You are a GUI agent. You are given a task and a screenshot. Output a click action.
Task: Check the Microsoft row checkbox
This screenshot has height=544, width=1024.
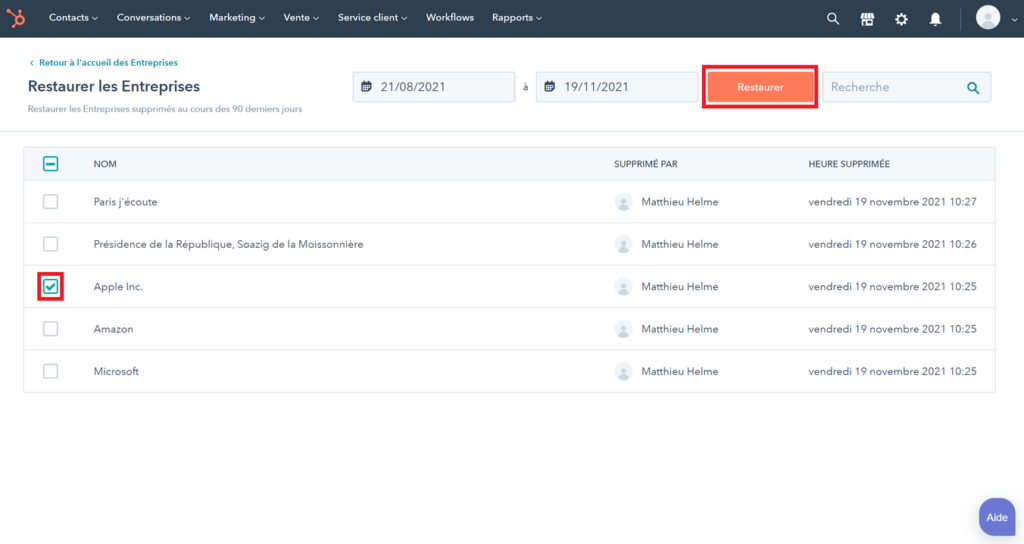(50, 372)
